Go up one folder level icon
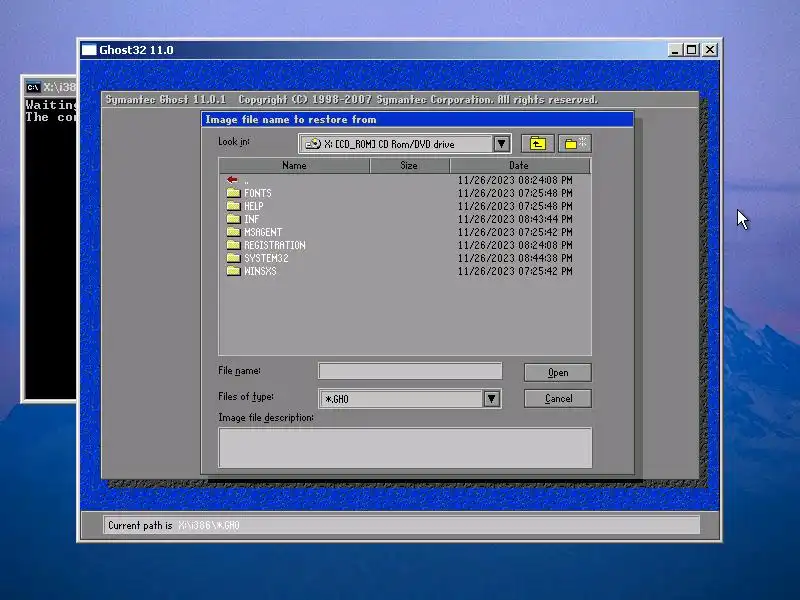The height and width of the screenshot is (600, 800). [x=537, y=144]
